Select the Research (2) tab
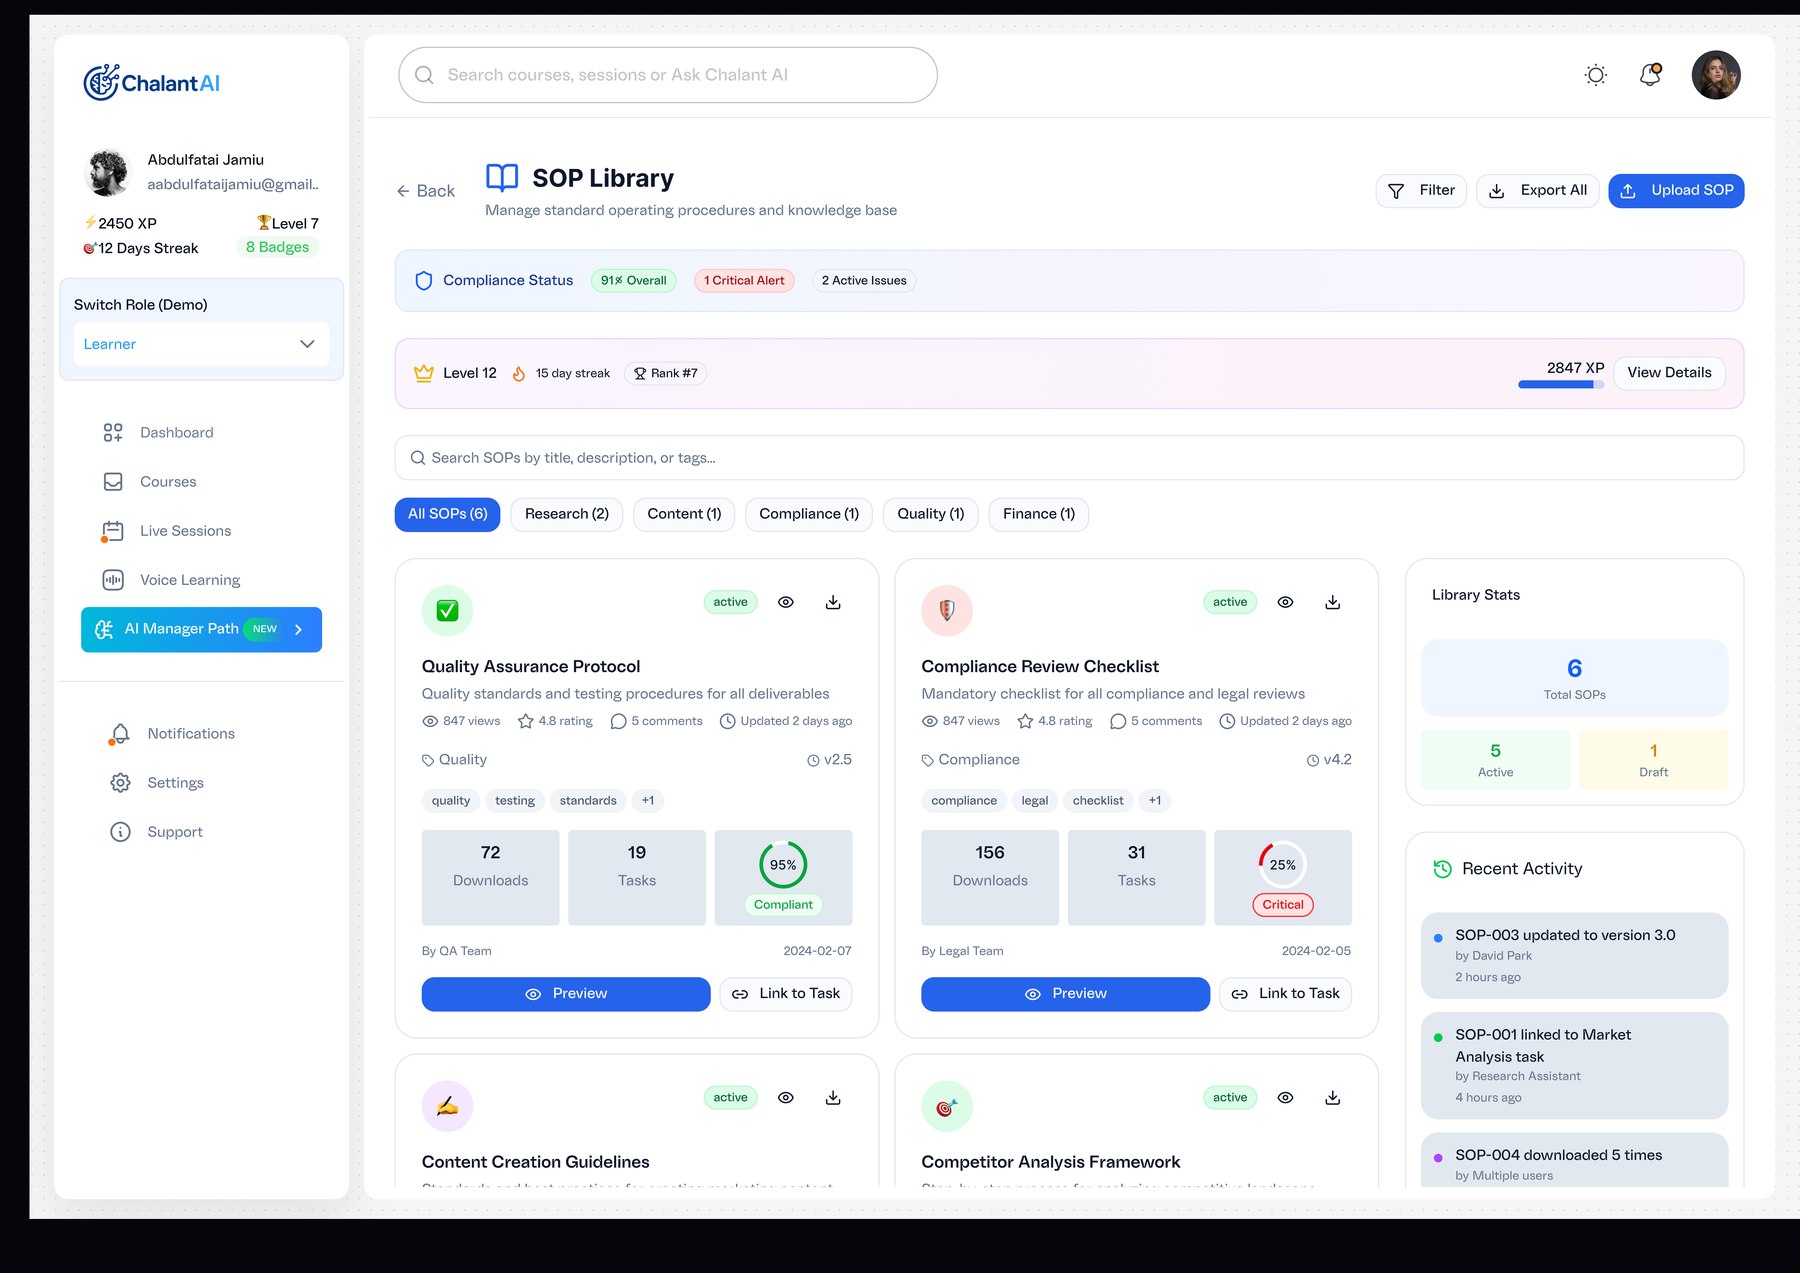Screen dimensions: 1800x1273 point(567,514)
